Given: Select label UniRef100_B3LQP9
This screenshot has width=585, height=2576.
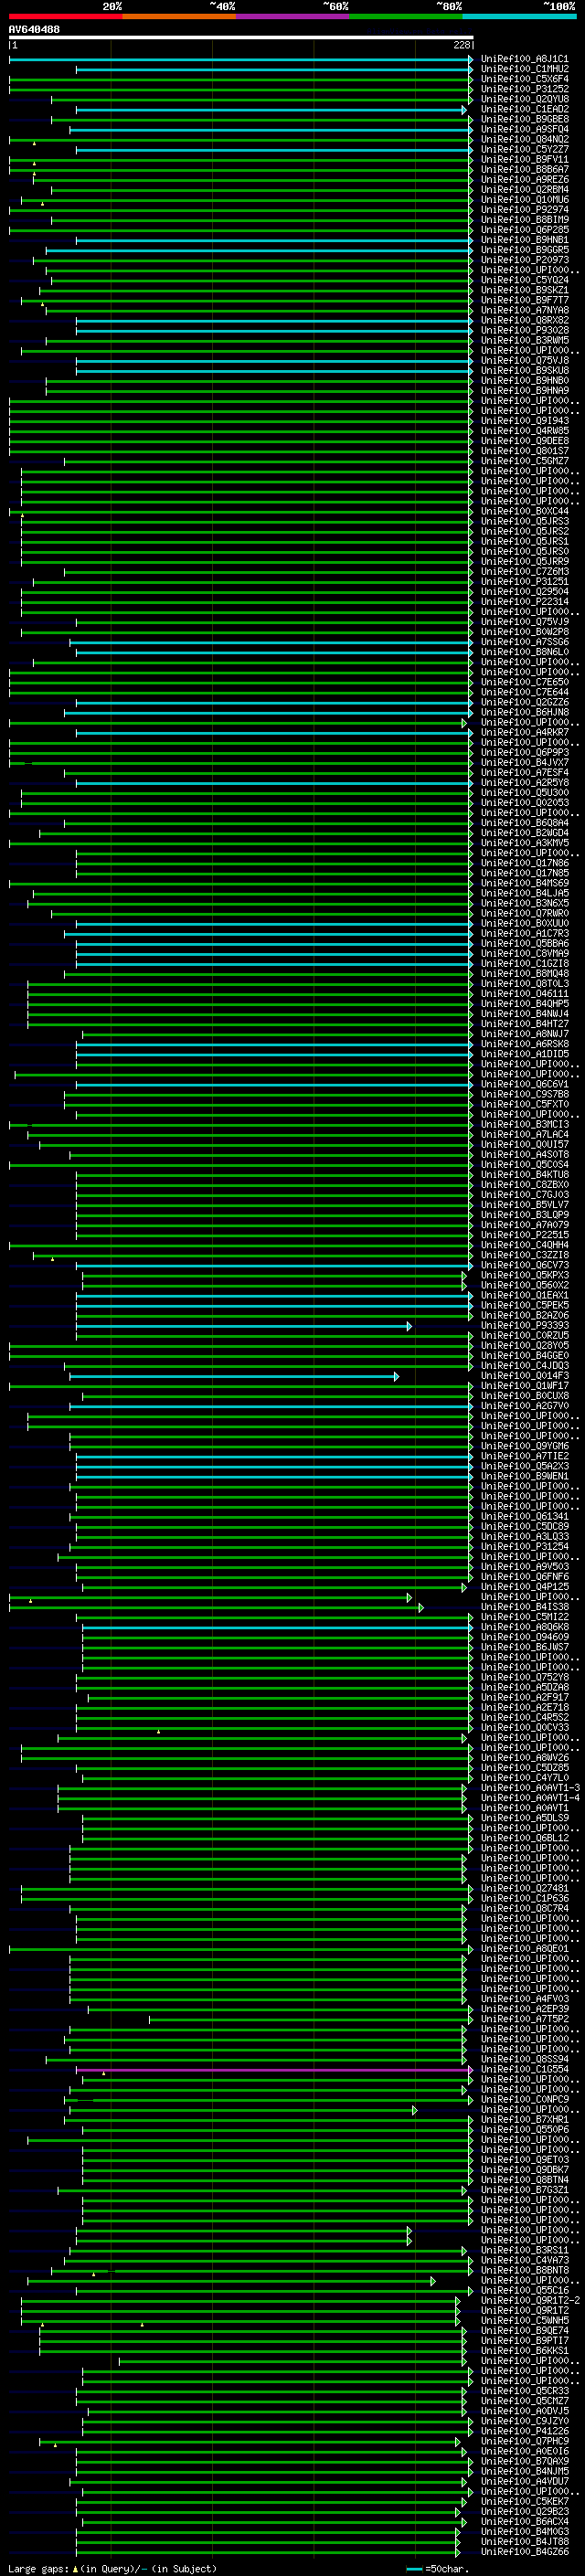Looking at the screenshot, I should (x=524, y=1214).
